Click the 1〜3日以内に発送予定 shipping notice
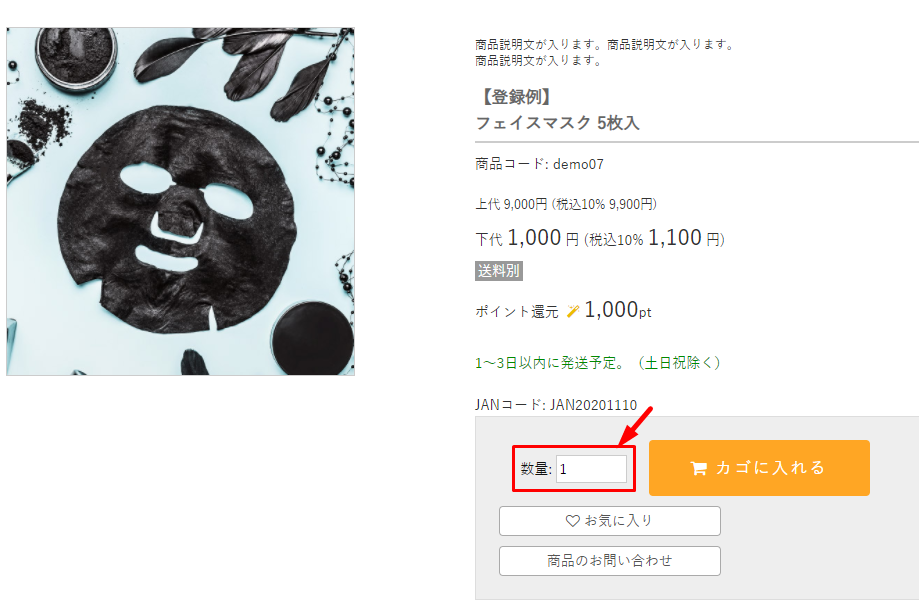This screenshot has height=602, width=919. (x=598, y=362)
